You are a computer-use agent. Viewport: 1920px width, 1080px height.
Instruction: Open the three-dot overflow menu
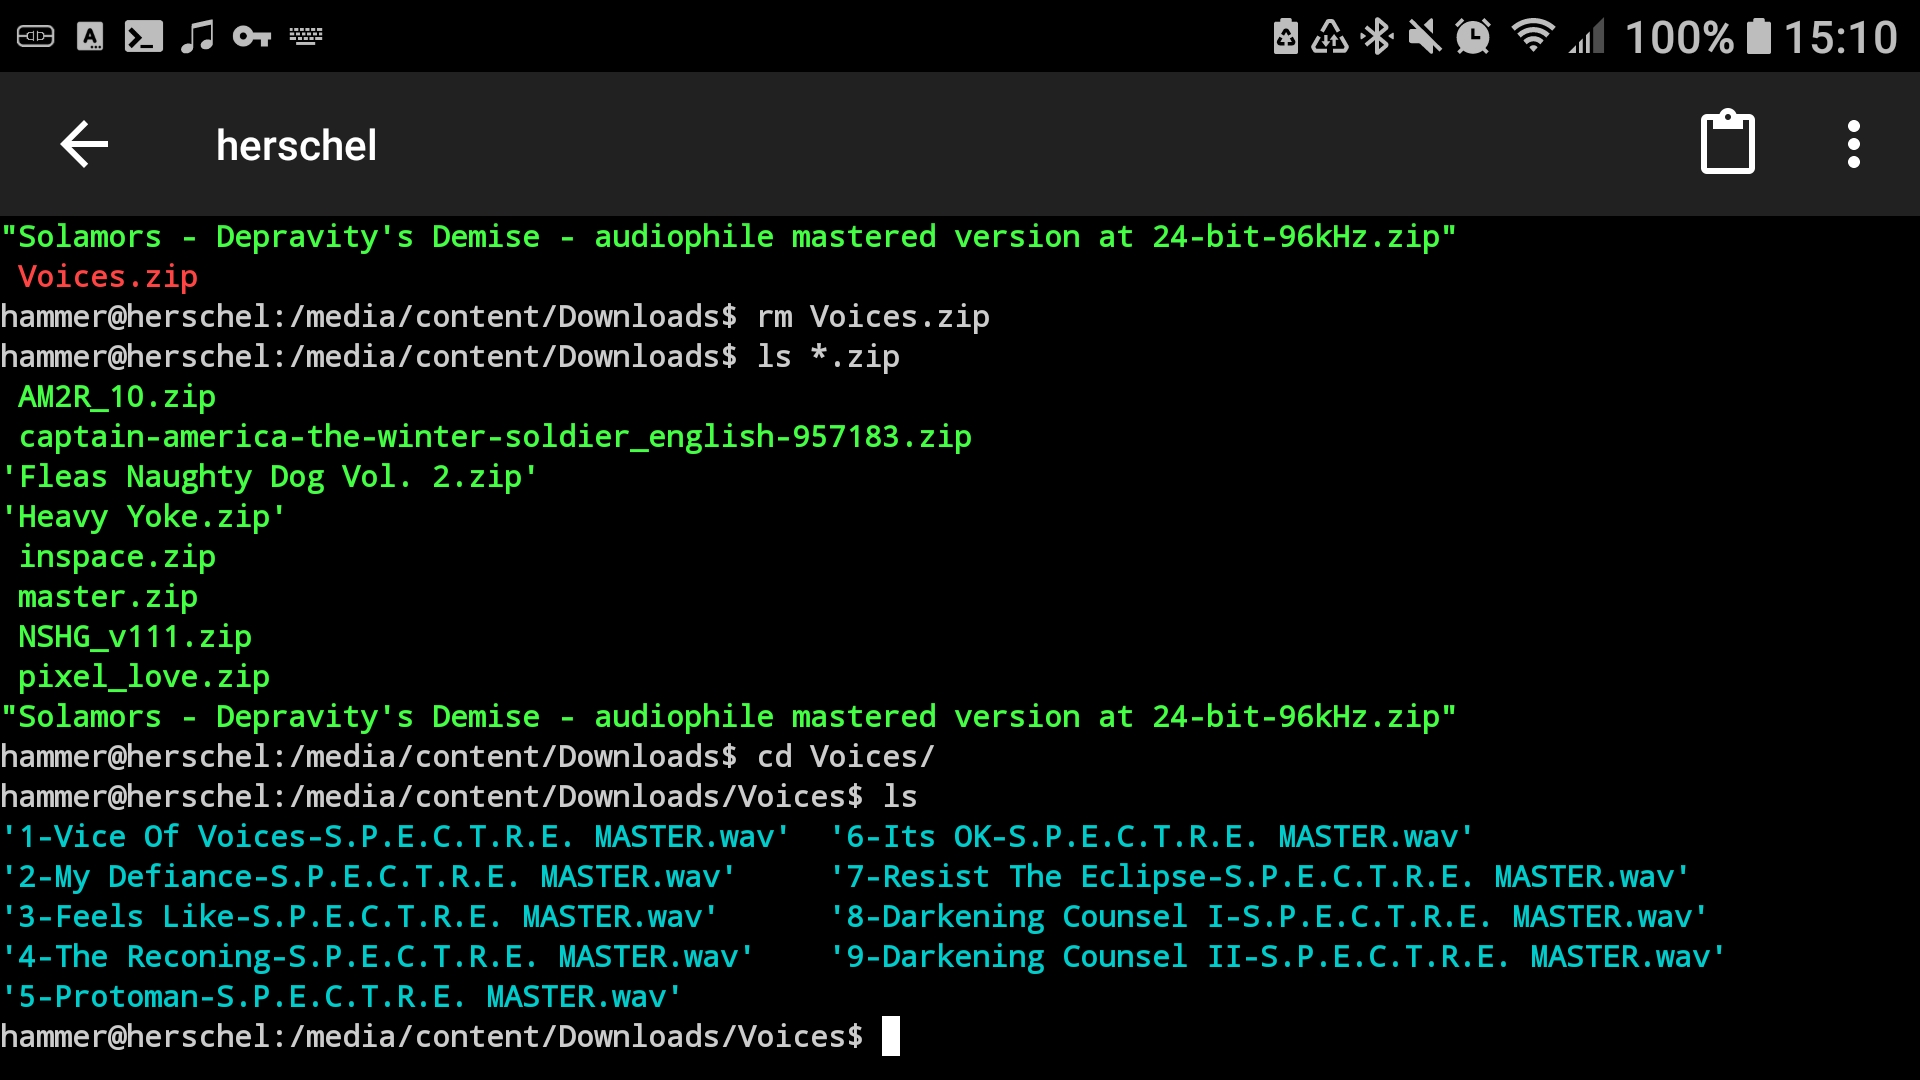tap(1853, 145)
